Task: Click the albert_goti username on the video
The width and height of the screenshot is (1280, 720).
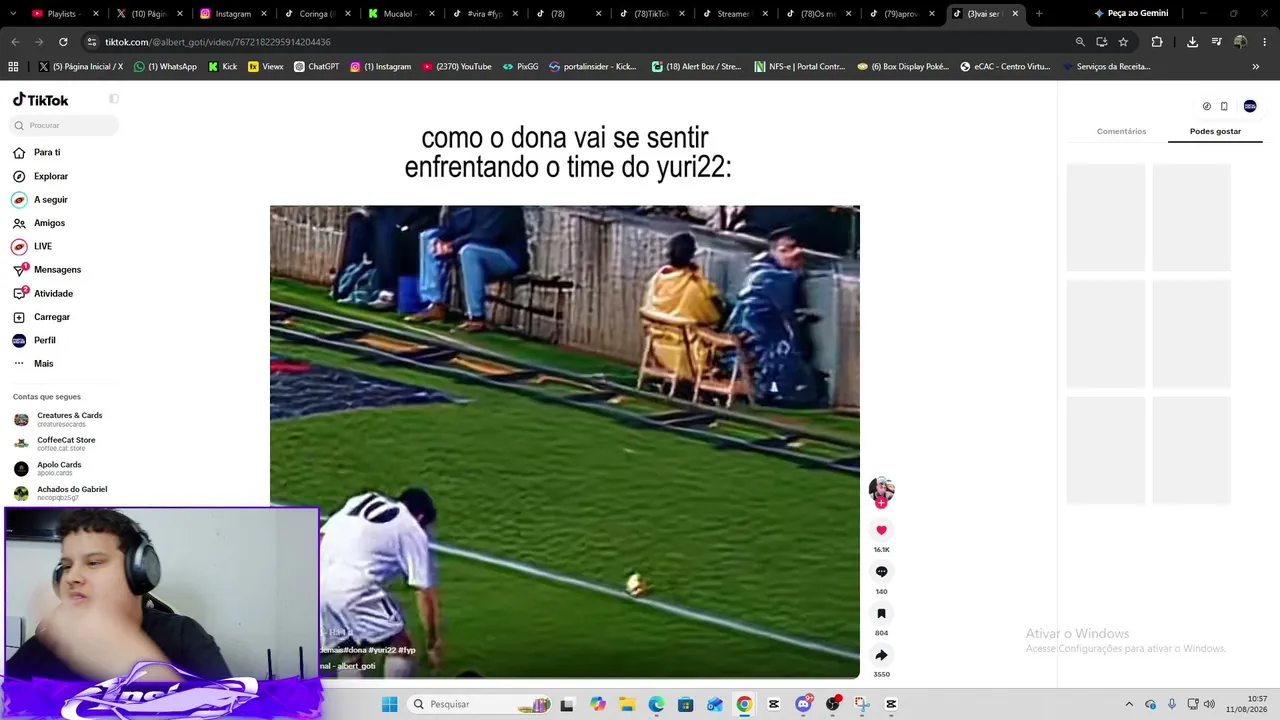Action: [x=356, y=666]
